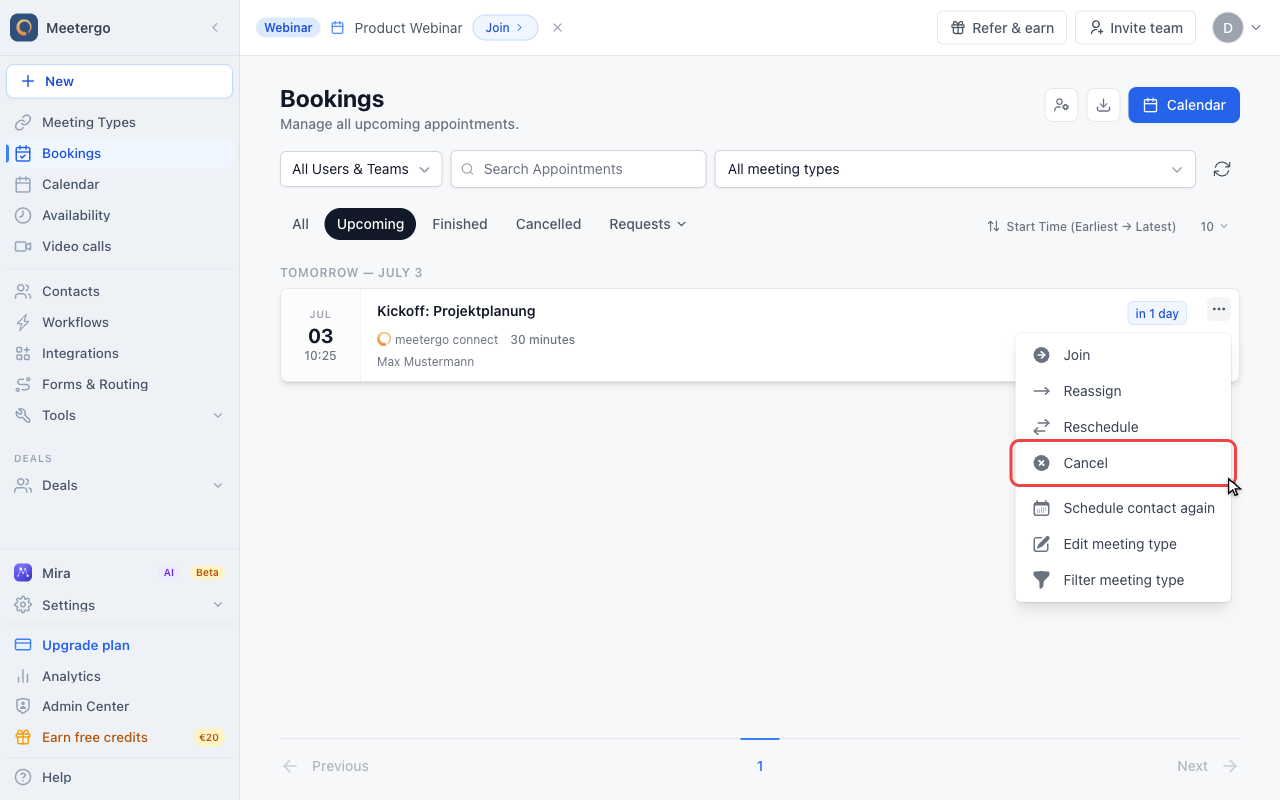Change the Start Time sort order
Screen dimensions: 1280x800
click(1081, 227)
